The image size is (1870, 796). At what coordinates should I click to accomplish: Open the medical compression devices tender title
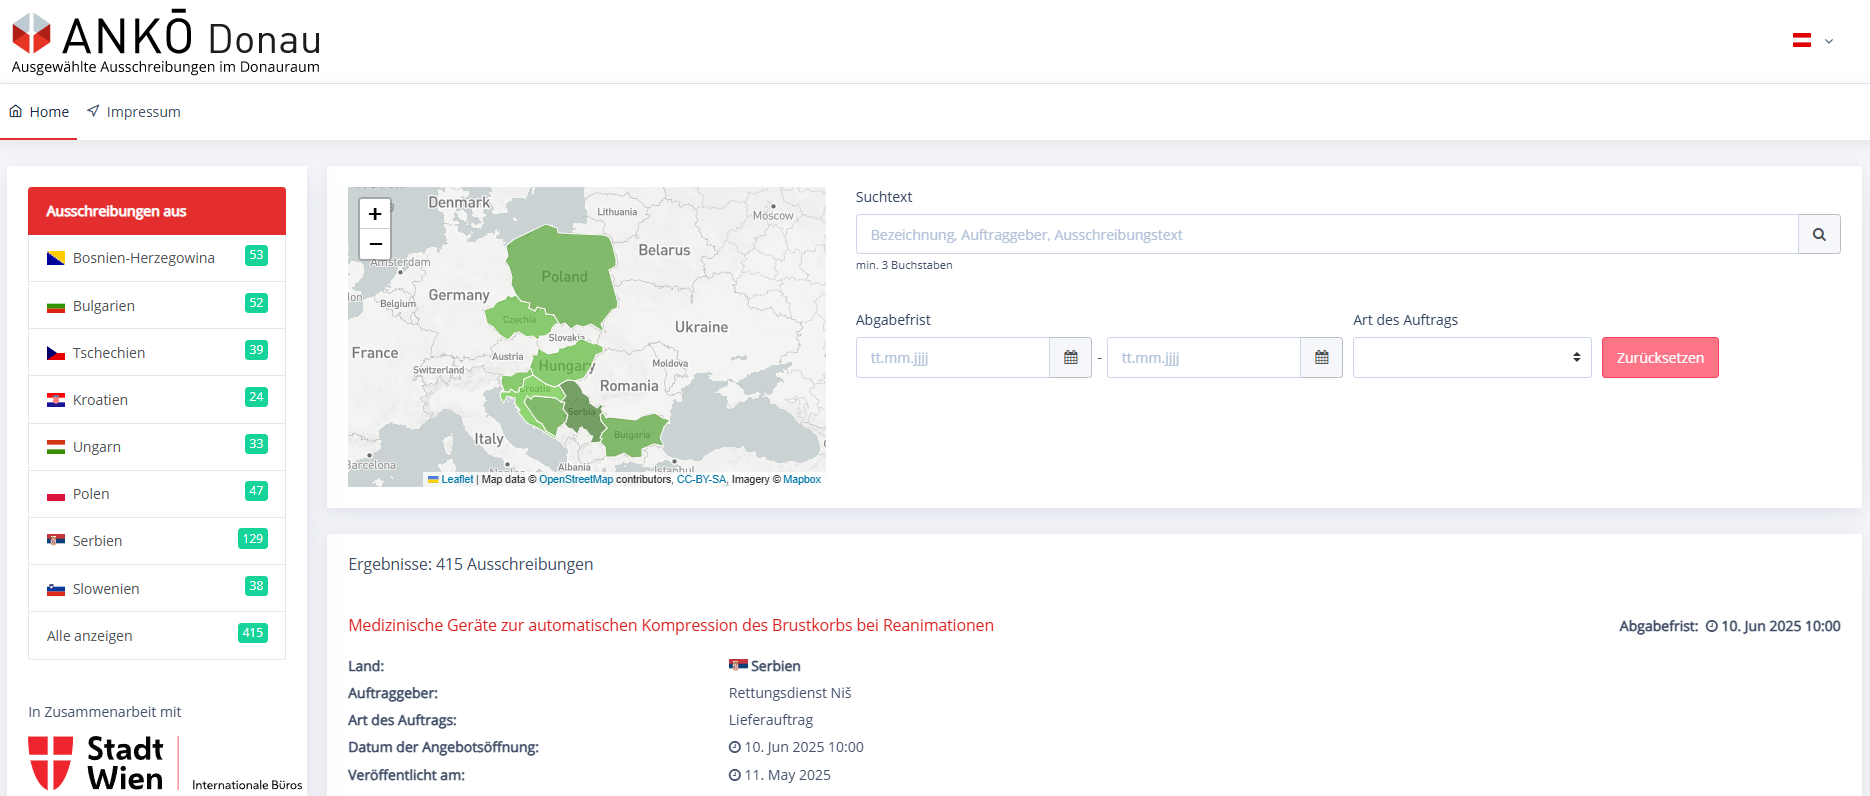click(x=671, y=625)
